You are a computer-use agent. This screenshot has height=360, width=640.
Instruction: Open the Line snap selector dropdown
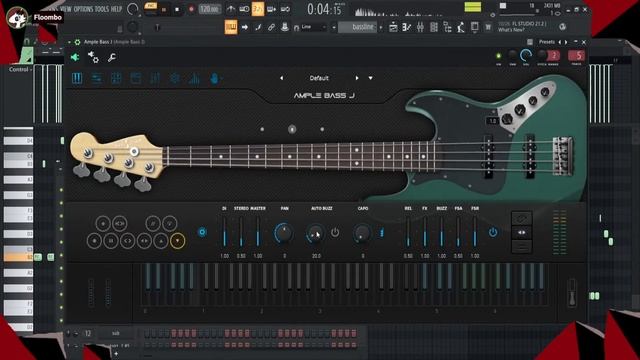click(313, 27)
